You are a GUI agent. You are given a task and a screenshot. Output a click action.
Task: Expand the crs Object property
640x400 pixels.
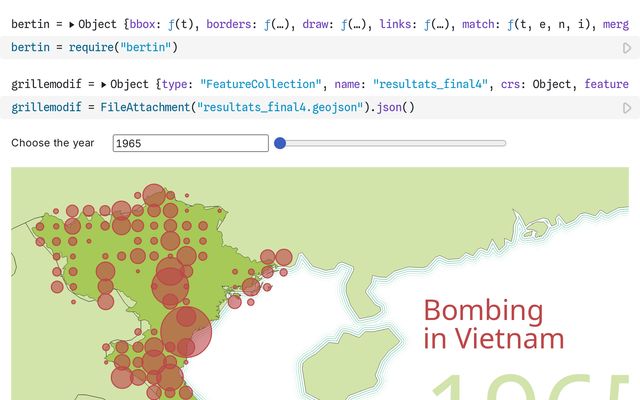tap(539, 85)
